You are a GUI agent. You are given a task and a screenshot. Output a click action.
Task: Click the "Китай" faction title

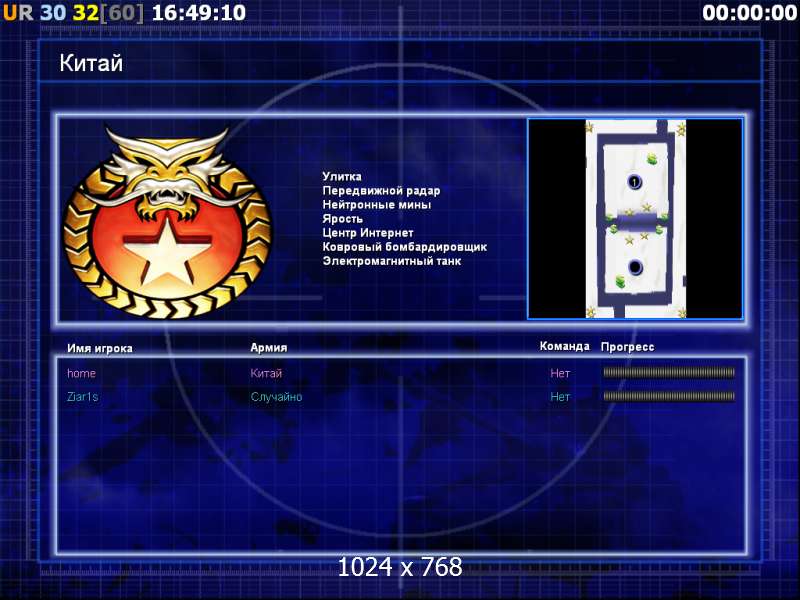[x=91, y=63]
